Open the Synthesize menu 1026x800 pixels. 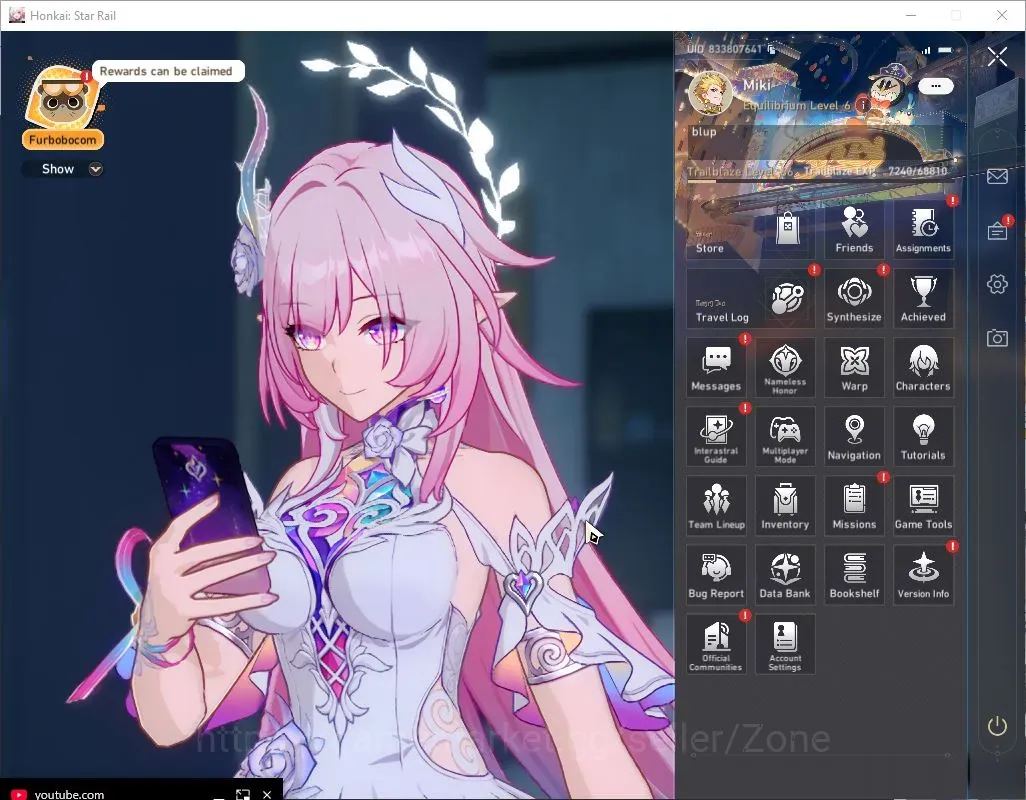(x=854, y=298)
